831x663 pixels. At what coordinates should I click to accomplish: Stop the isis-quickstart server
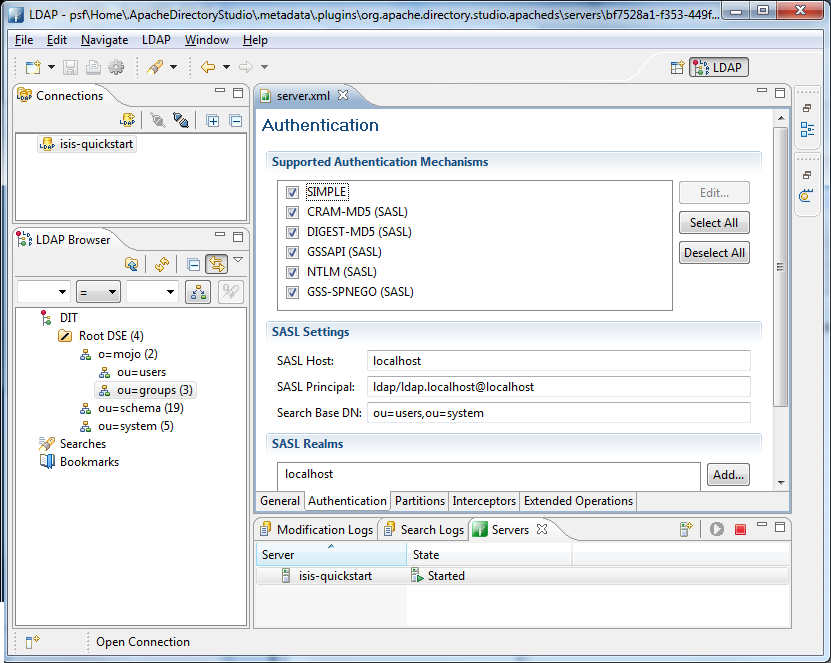(740, 529)
